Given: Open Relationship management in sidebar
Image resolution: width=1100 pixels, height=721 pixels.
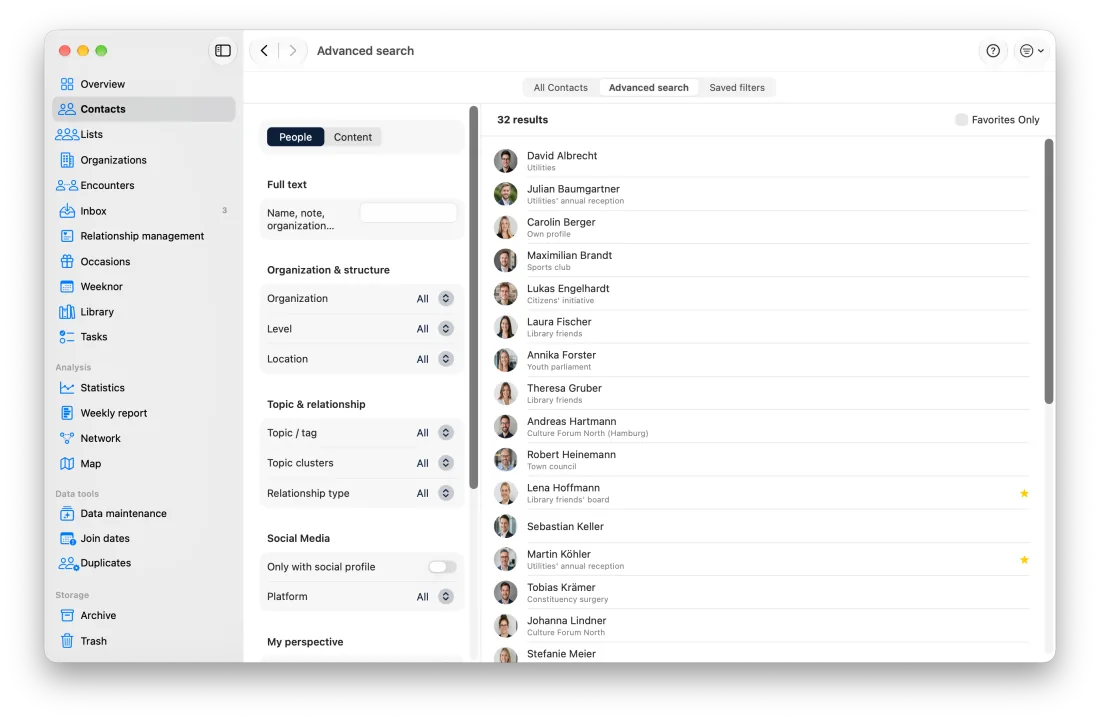Looking at the screenshot, I should (x=144, y=236).
